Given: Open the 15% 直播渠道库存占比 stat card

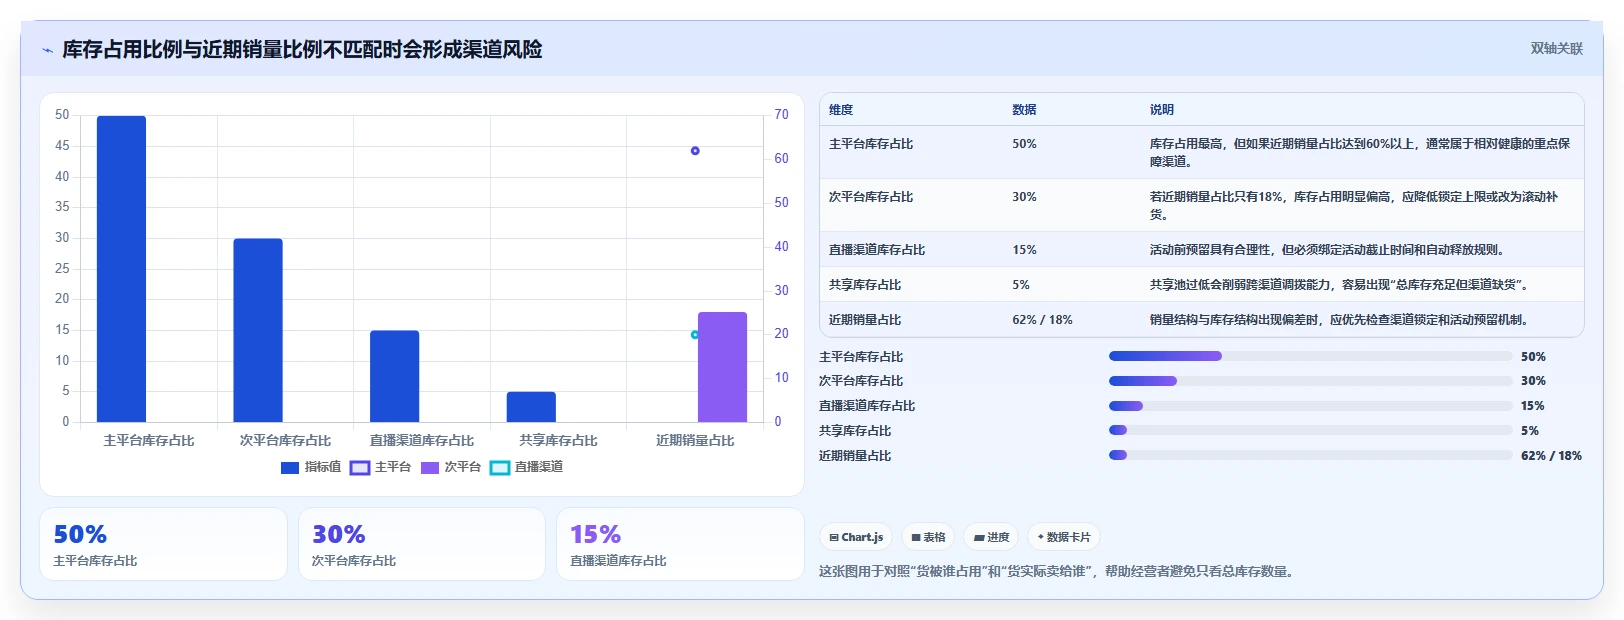Looking at the screenshot, I should (x=680, y=544).
